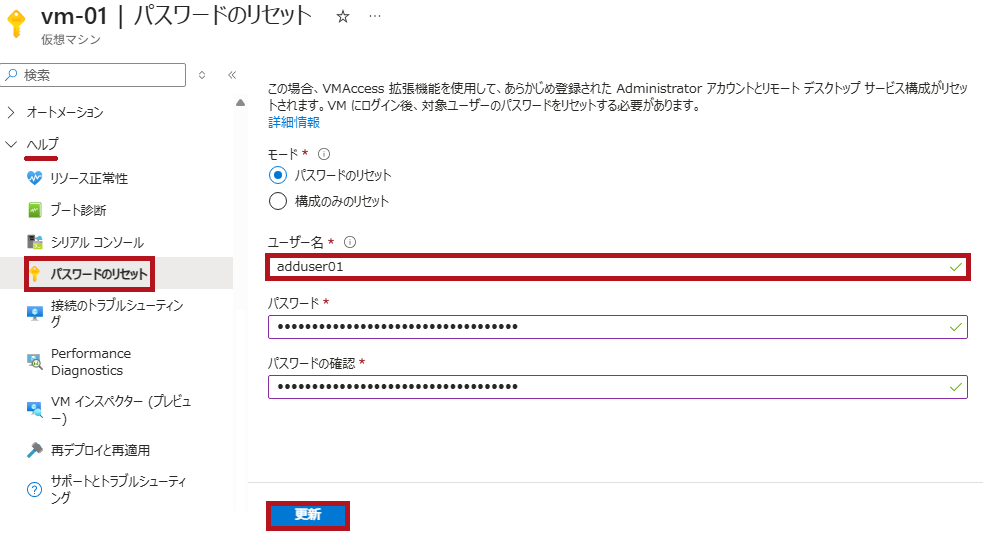Viewport: 983px width, 537px height.
Task: Show info tooltip next to ユーザー名
Action: coord(350,242)
